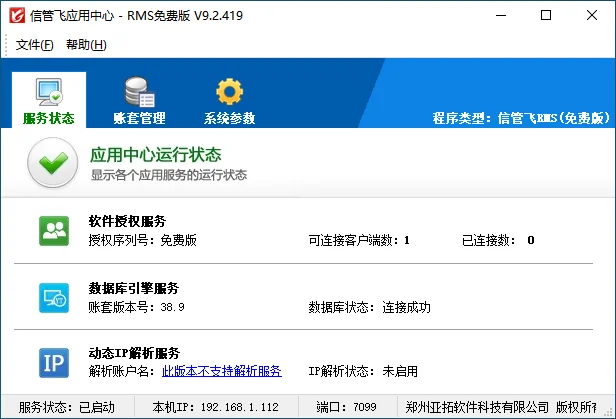Open the 帮助(H) menu
Viewport: 616px width, 419px height.
tap(86, 45)
